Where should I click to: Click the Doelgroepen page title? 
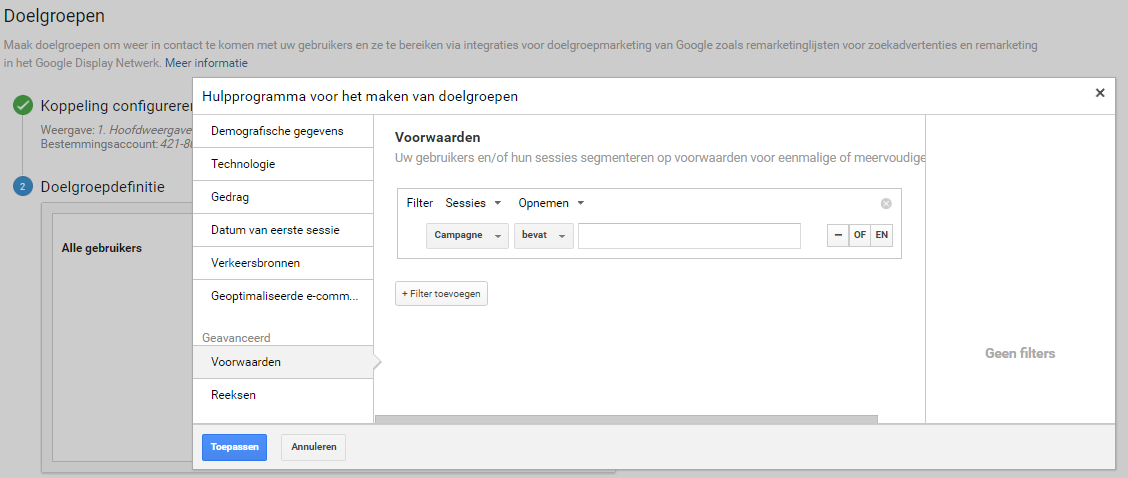click(x=54, y=15)
